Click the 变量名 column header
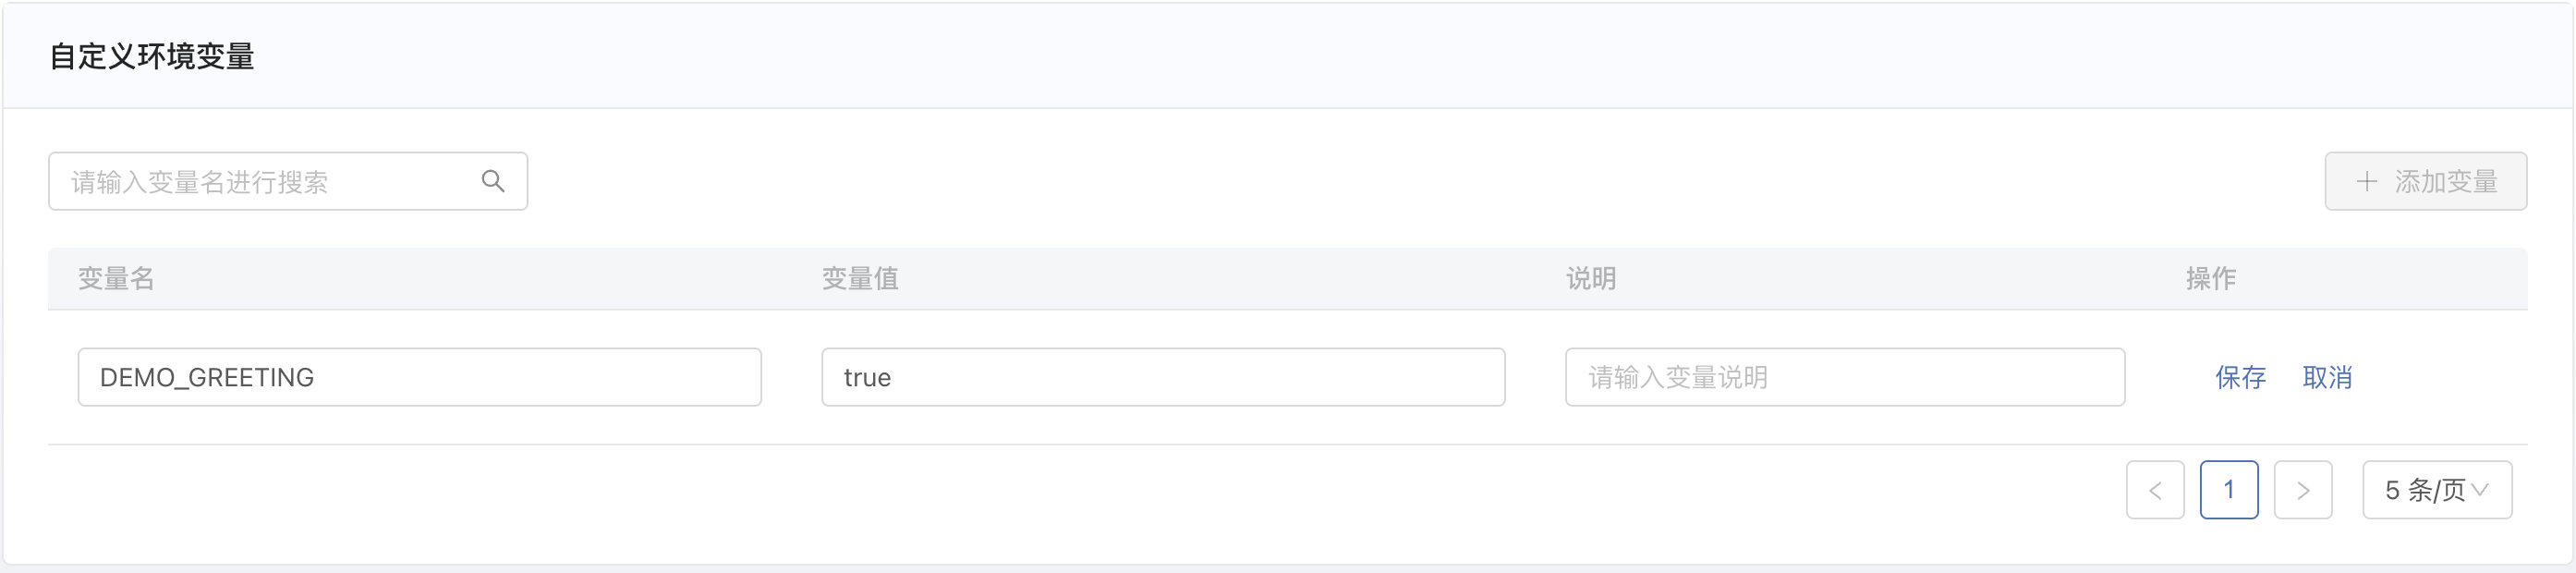 116,278
